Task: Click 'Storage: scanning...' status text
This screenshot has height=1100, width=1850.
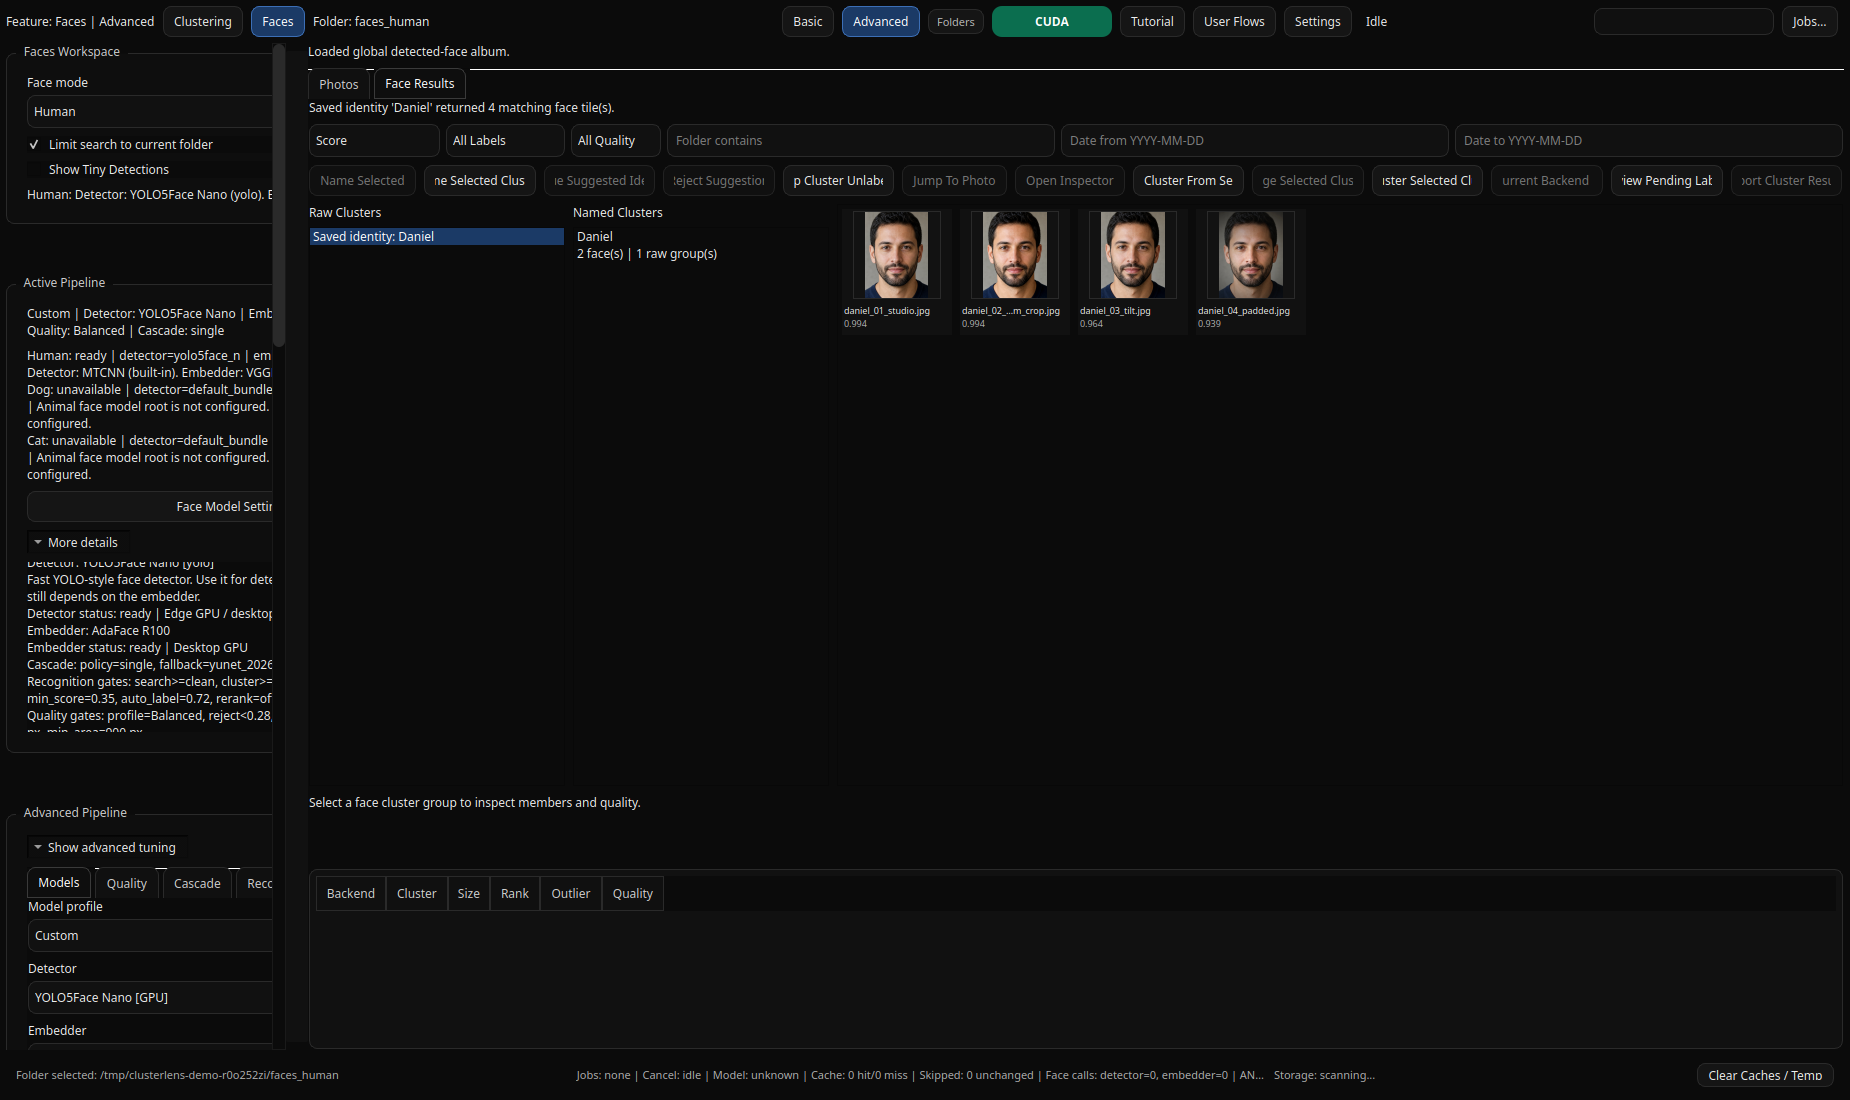Action: click(x=1324, y=1075)
